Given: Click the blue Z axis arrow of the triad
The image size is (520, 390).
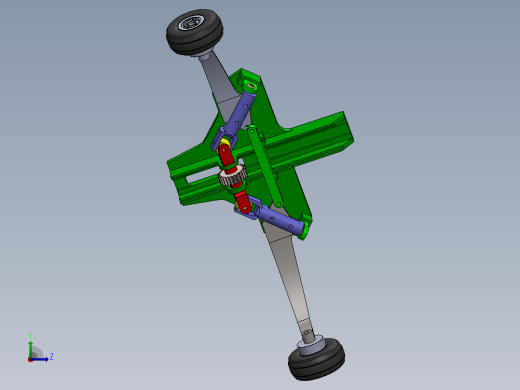Looking at the screenshot, I should 40,359.
